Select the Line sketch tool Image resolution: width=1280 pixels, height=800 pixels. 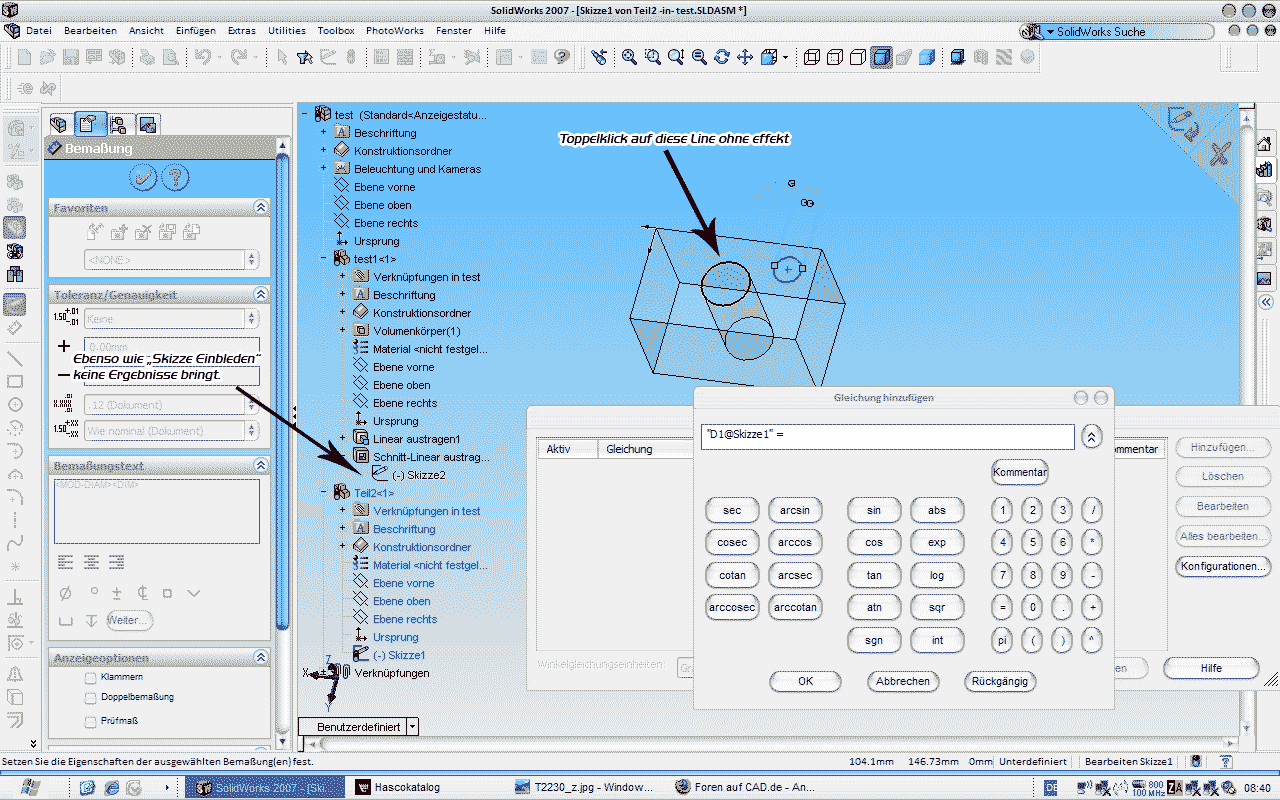15,357
